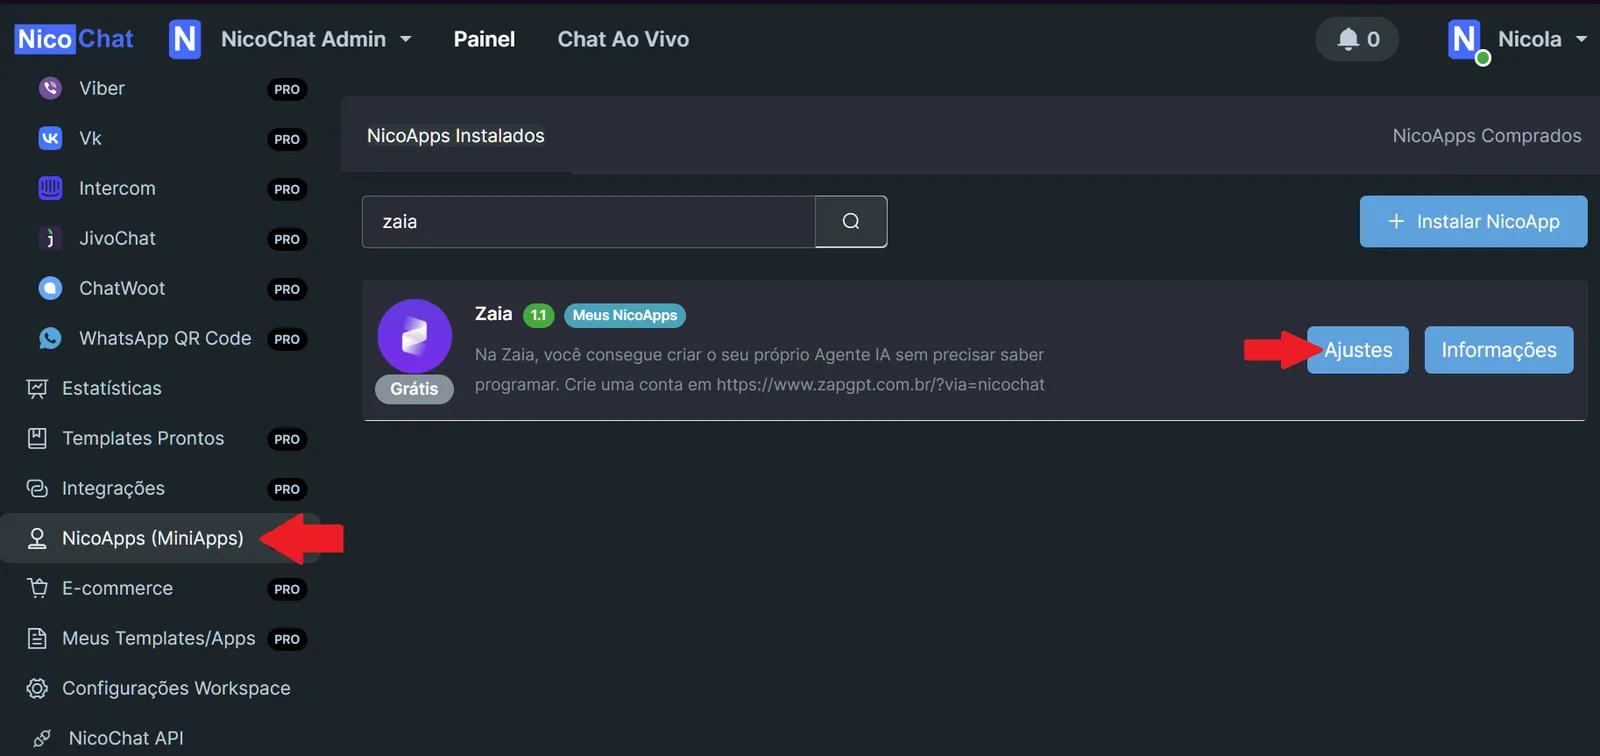1600x756 pixels.
Task: Switch to NicoApps Comprados tab
Action: coord(1486,135)
